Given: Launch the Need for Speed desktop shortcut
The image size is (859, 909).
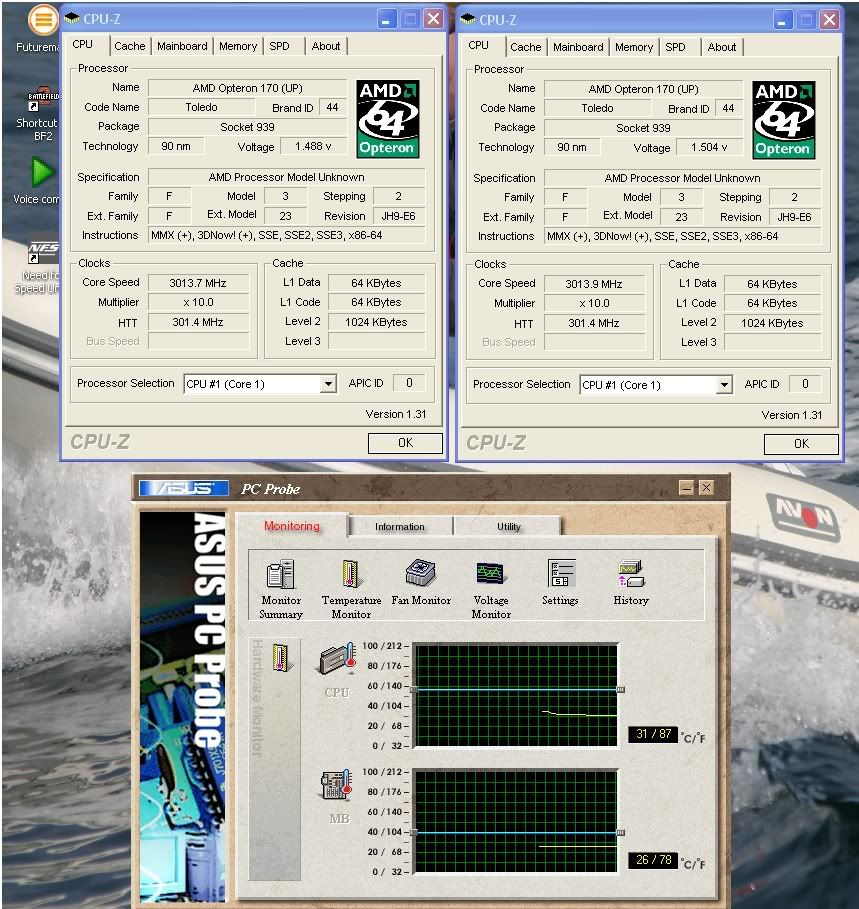Looking at the screenshot, I should coord(42,252).
